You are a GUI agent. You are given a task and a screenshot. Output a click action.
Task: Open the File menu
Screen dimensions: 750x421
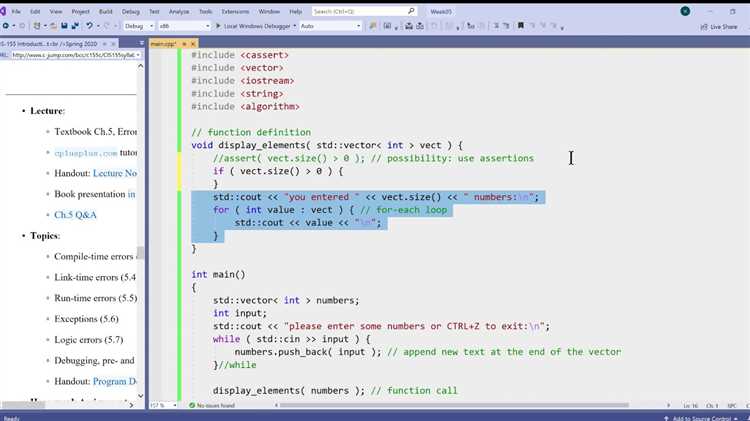pos(16,11)
